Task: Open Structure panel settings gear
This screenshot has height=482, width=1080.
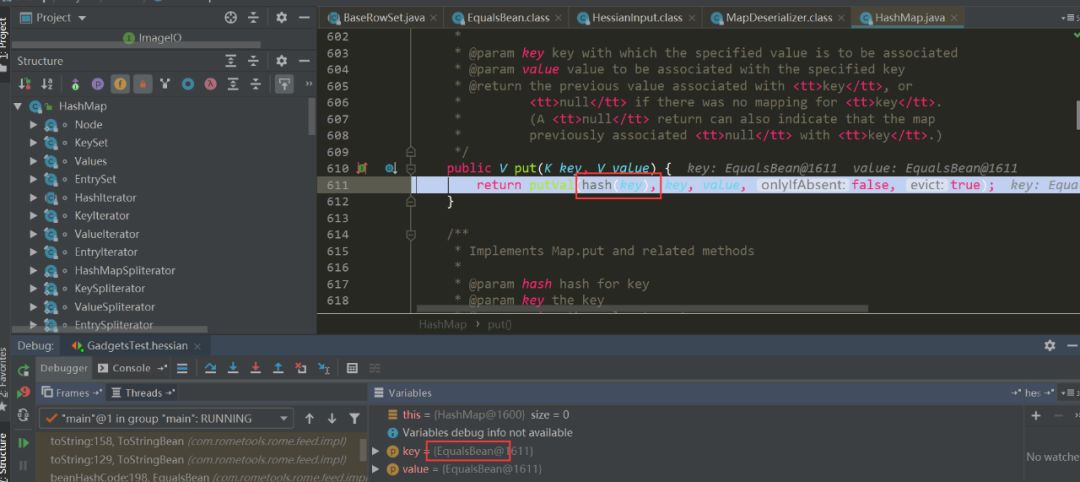Action: [281, 61]
